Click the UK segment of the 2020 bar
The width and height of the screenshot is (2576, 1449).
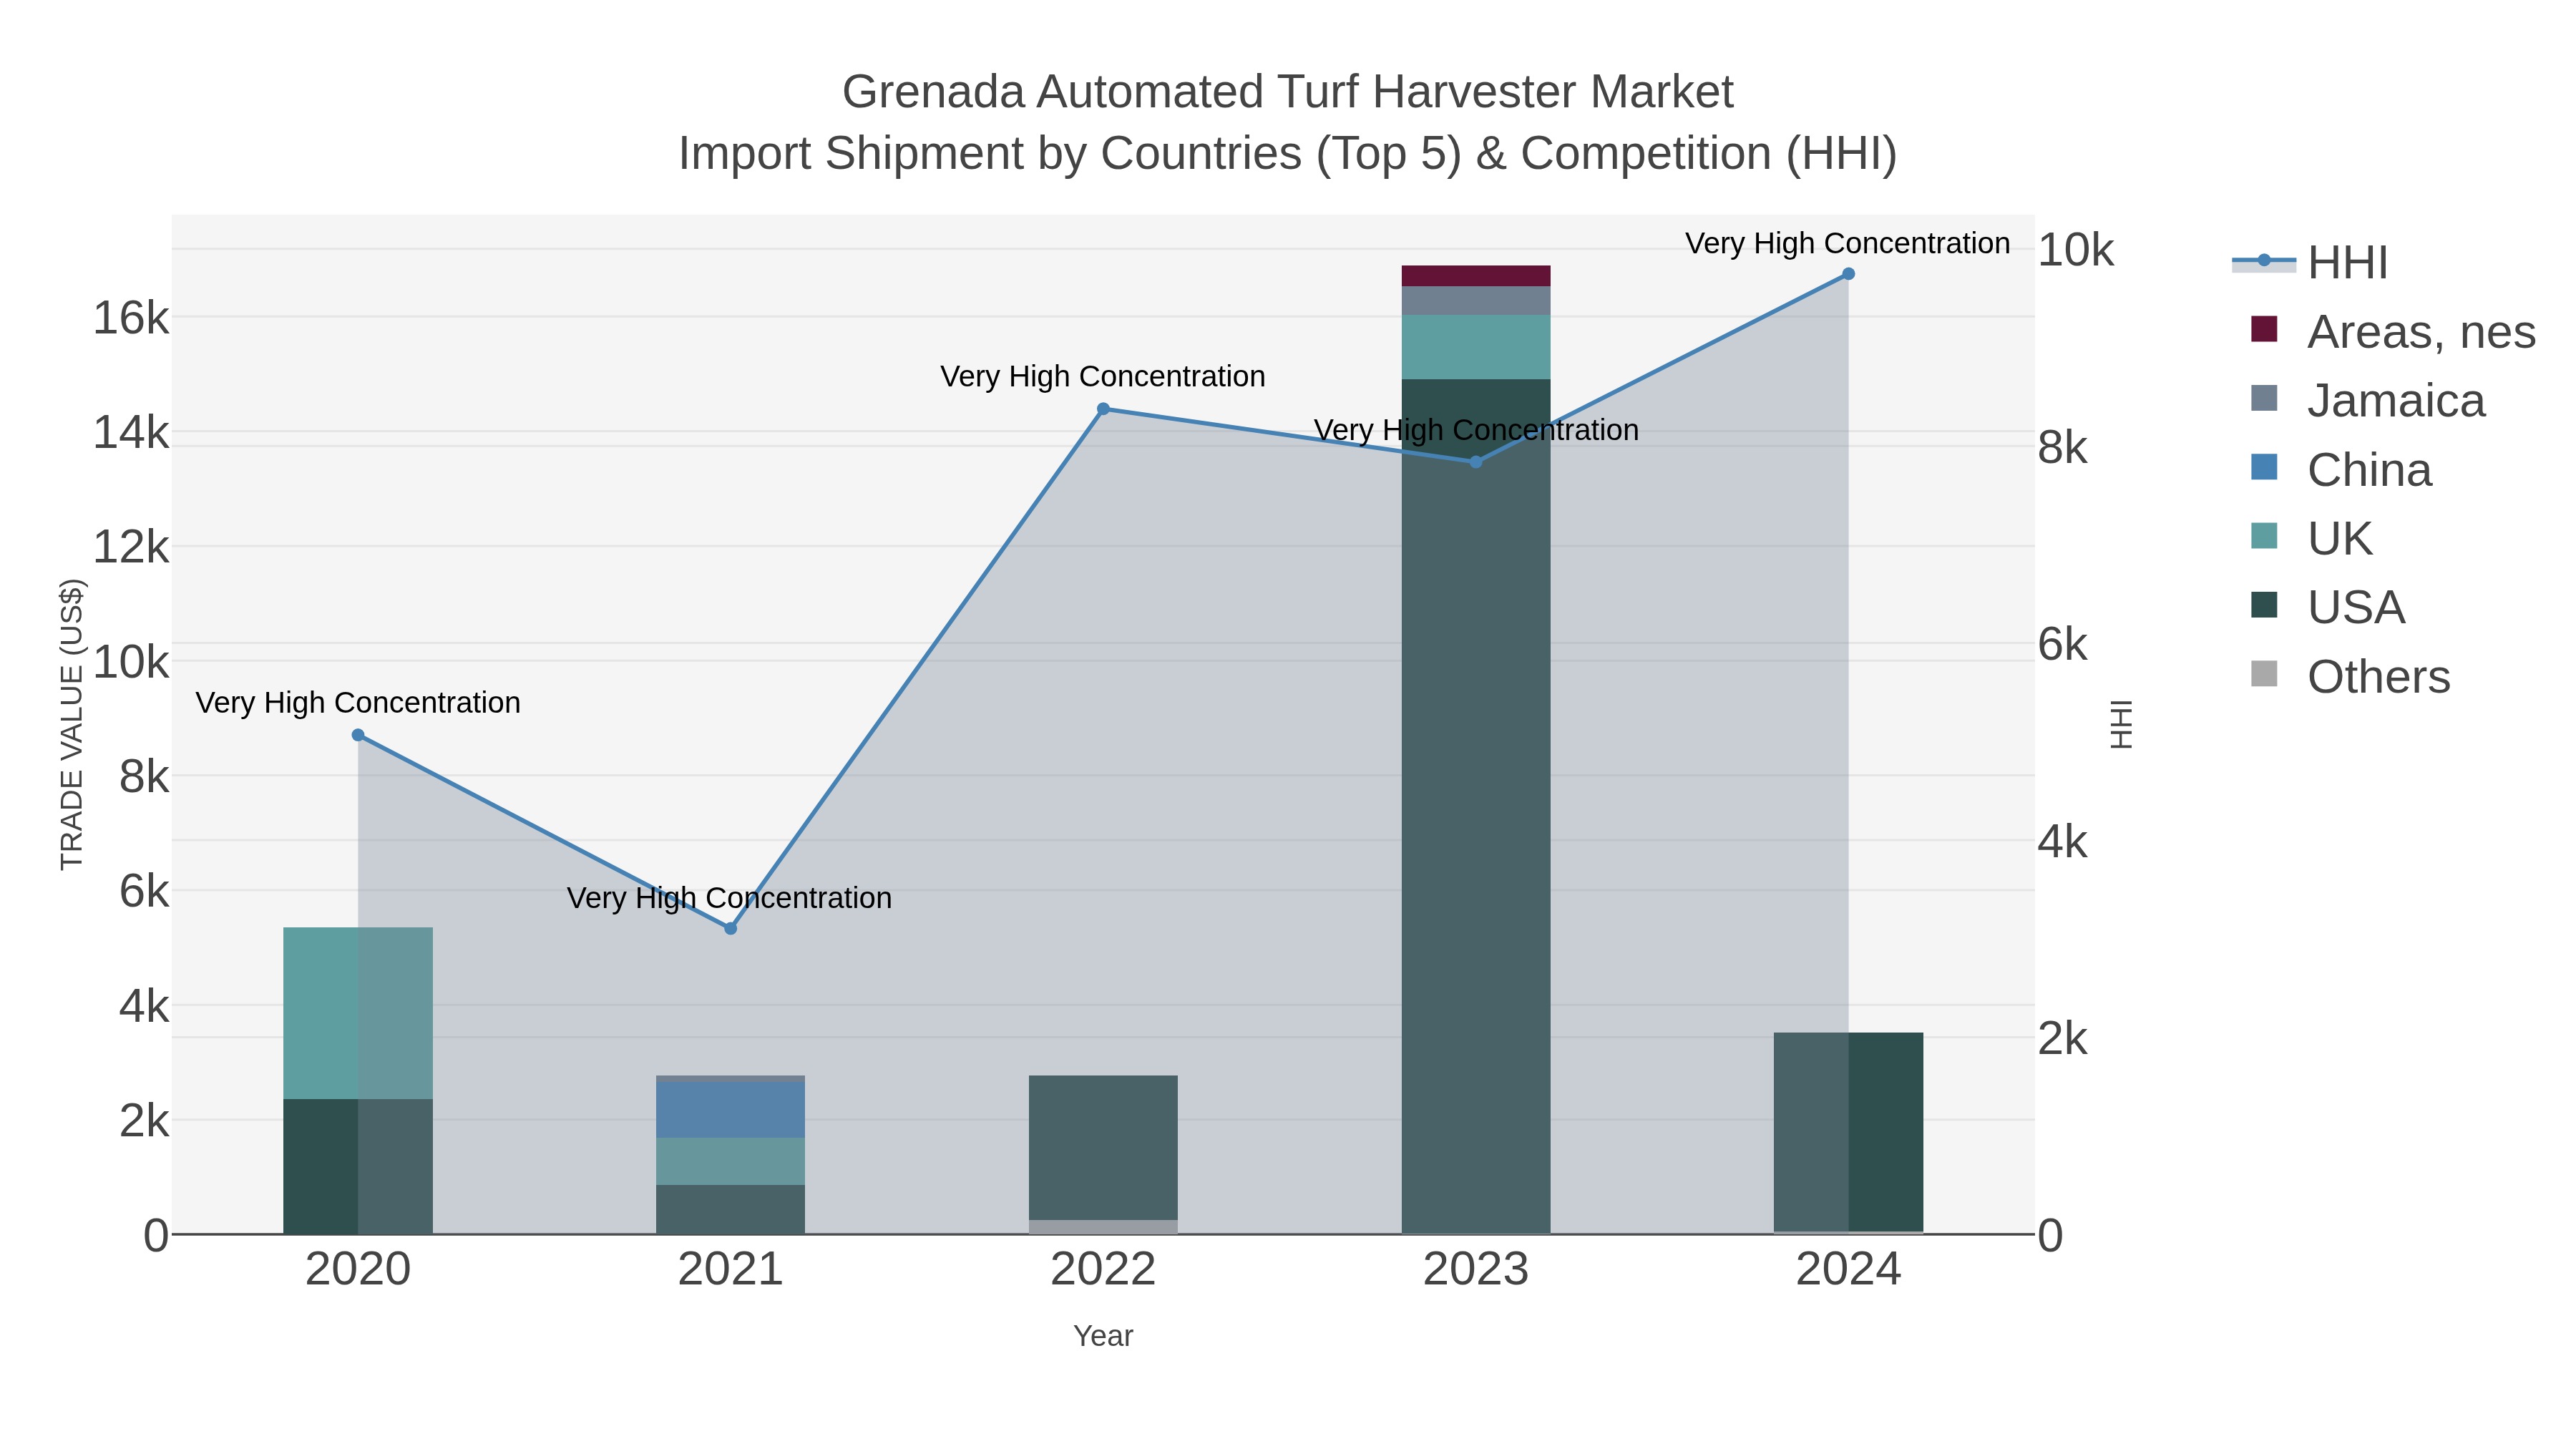tap(358, 1013)
